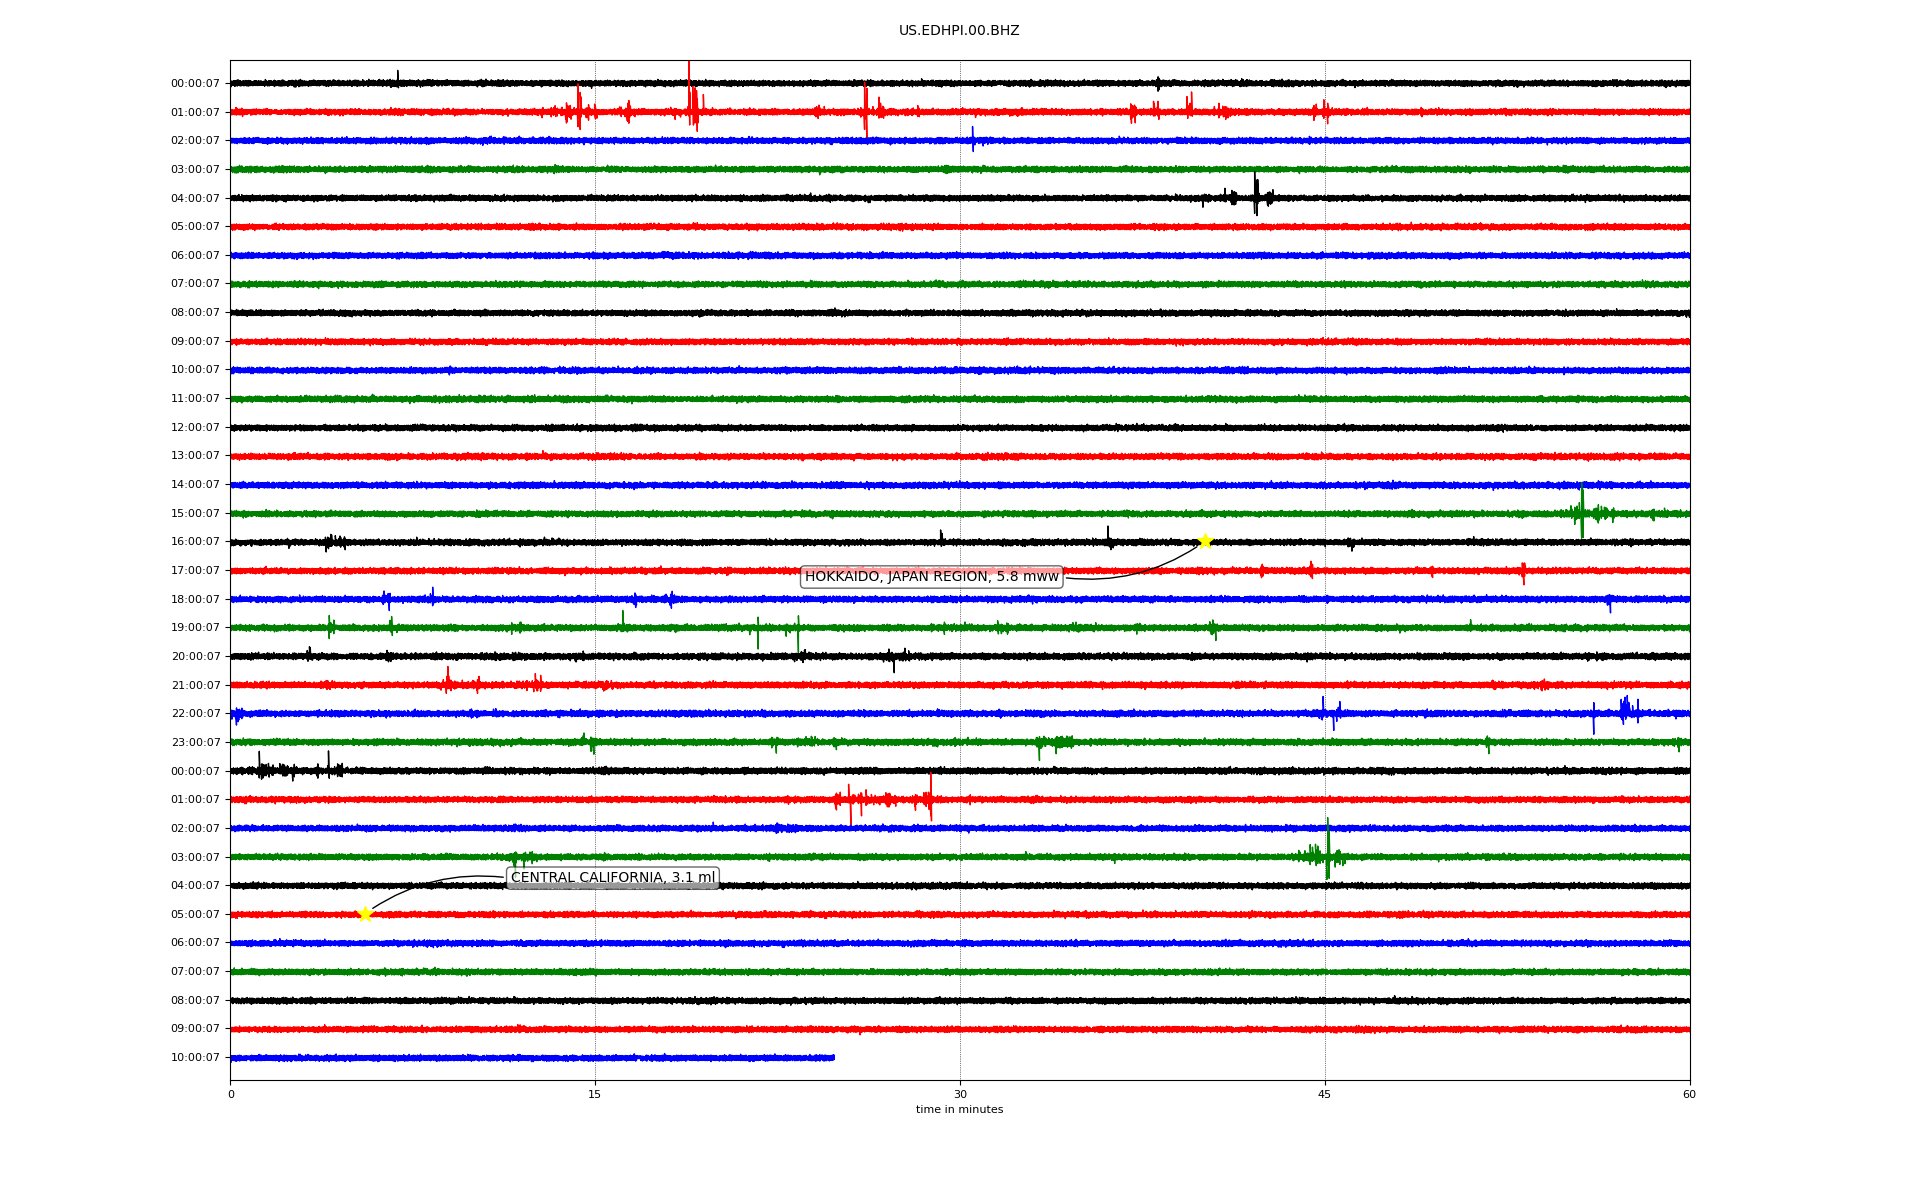Click the 05:00:07 label beside the California star
The width and height of the screenshot is (1920, 1200).
[x=195, y=914]
